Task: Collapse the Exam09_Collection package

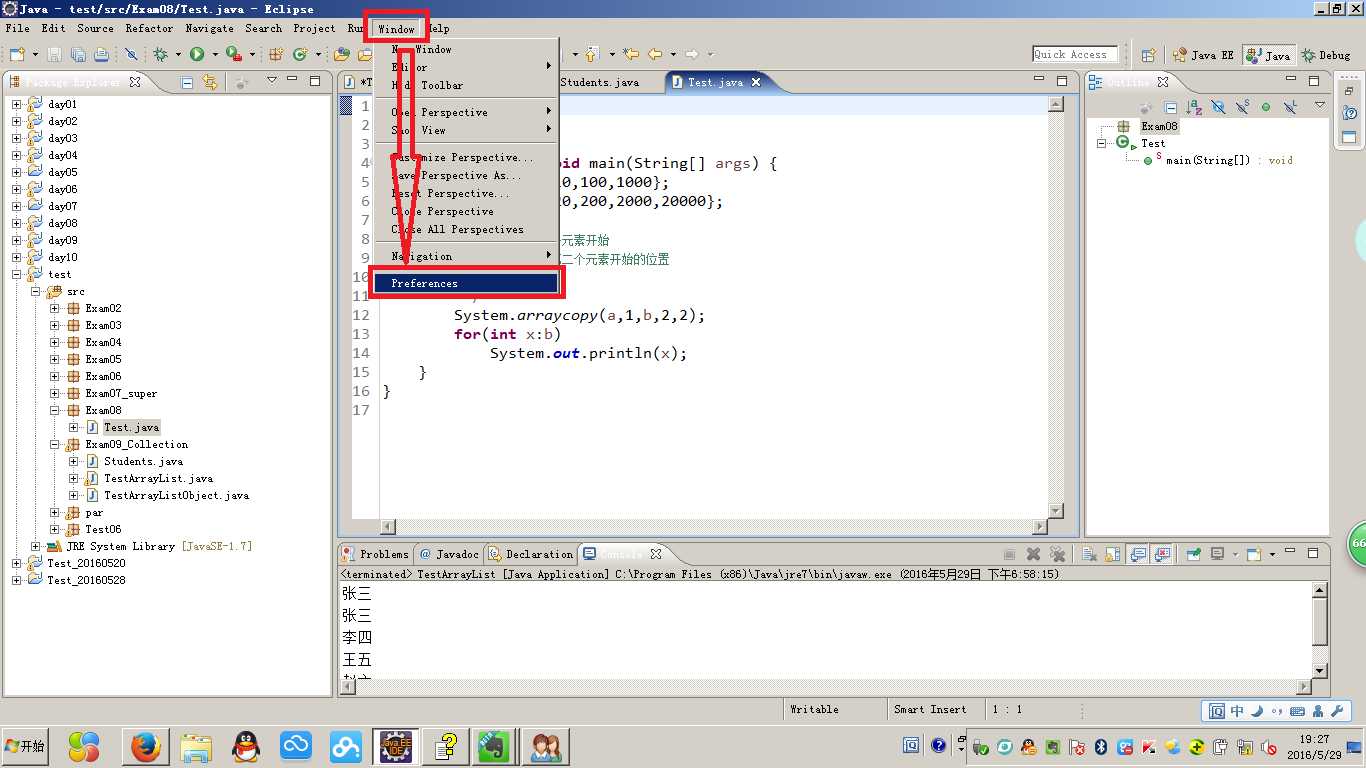Action: [x=54, y=444]
